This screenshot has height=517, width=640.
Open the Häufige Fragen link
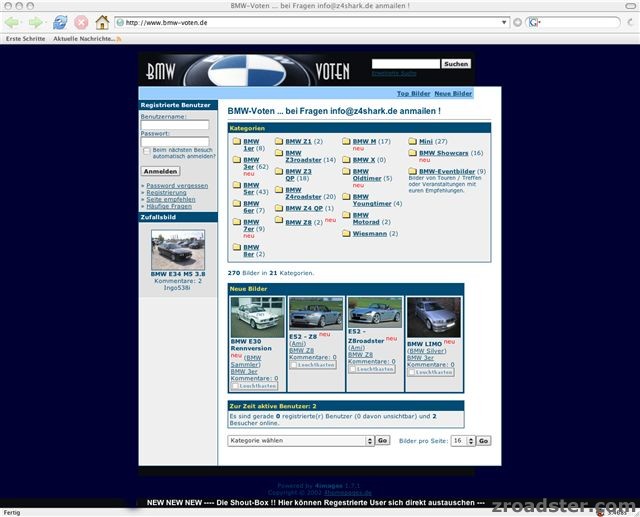(169, 206)
